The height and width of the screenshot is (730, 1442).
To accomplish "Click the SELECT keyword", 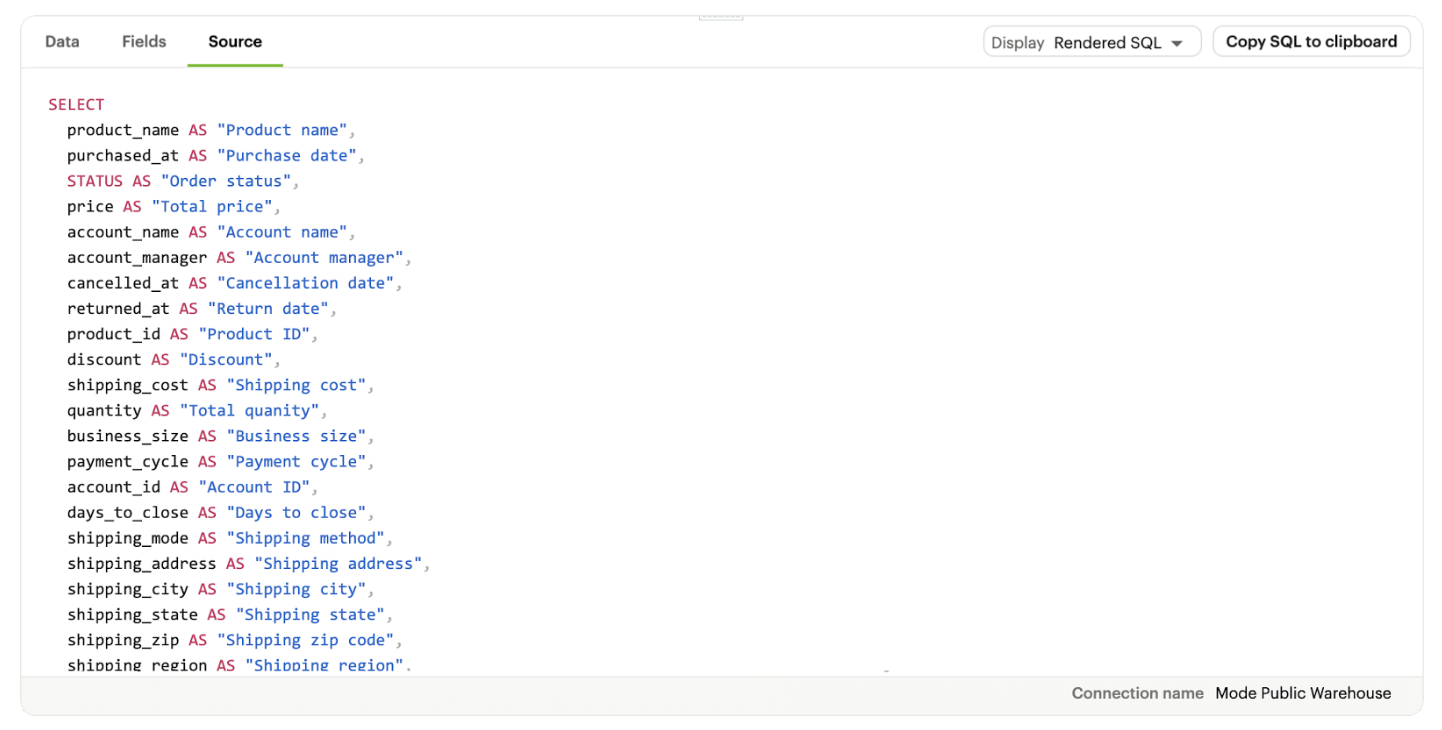I will tap(76, 104).
